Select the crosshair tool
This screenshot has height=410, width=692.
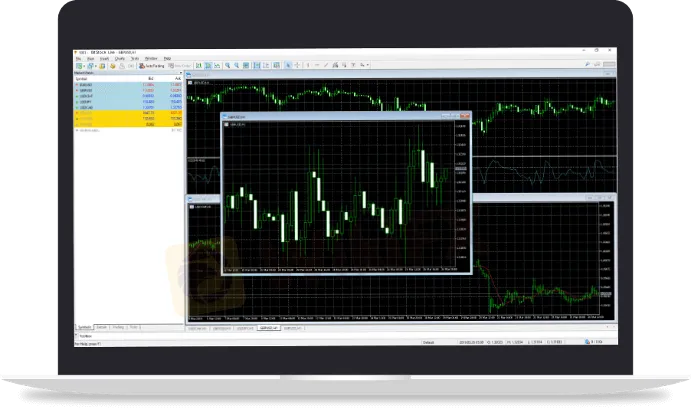[x=298, y=65]
